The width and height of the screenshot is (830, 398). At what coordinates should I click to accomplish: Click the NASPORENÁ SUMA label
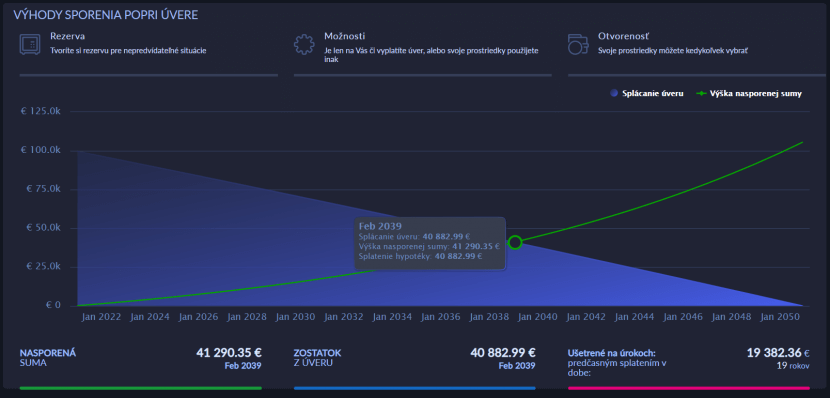pyautogui.click(x=48, y=358)
